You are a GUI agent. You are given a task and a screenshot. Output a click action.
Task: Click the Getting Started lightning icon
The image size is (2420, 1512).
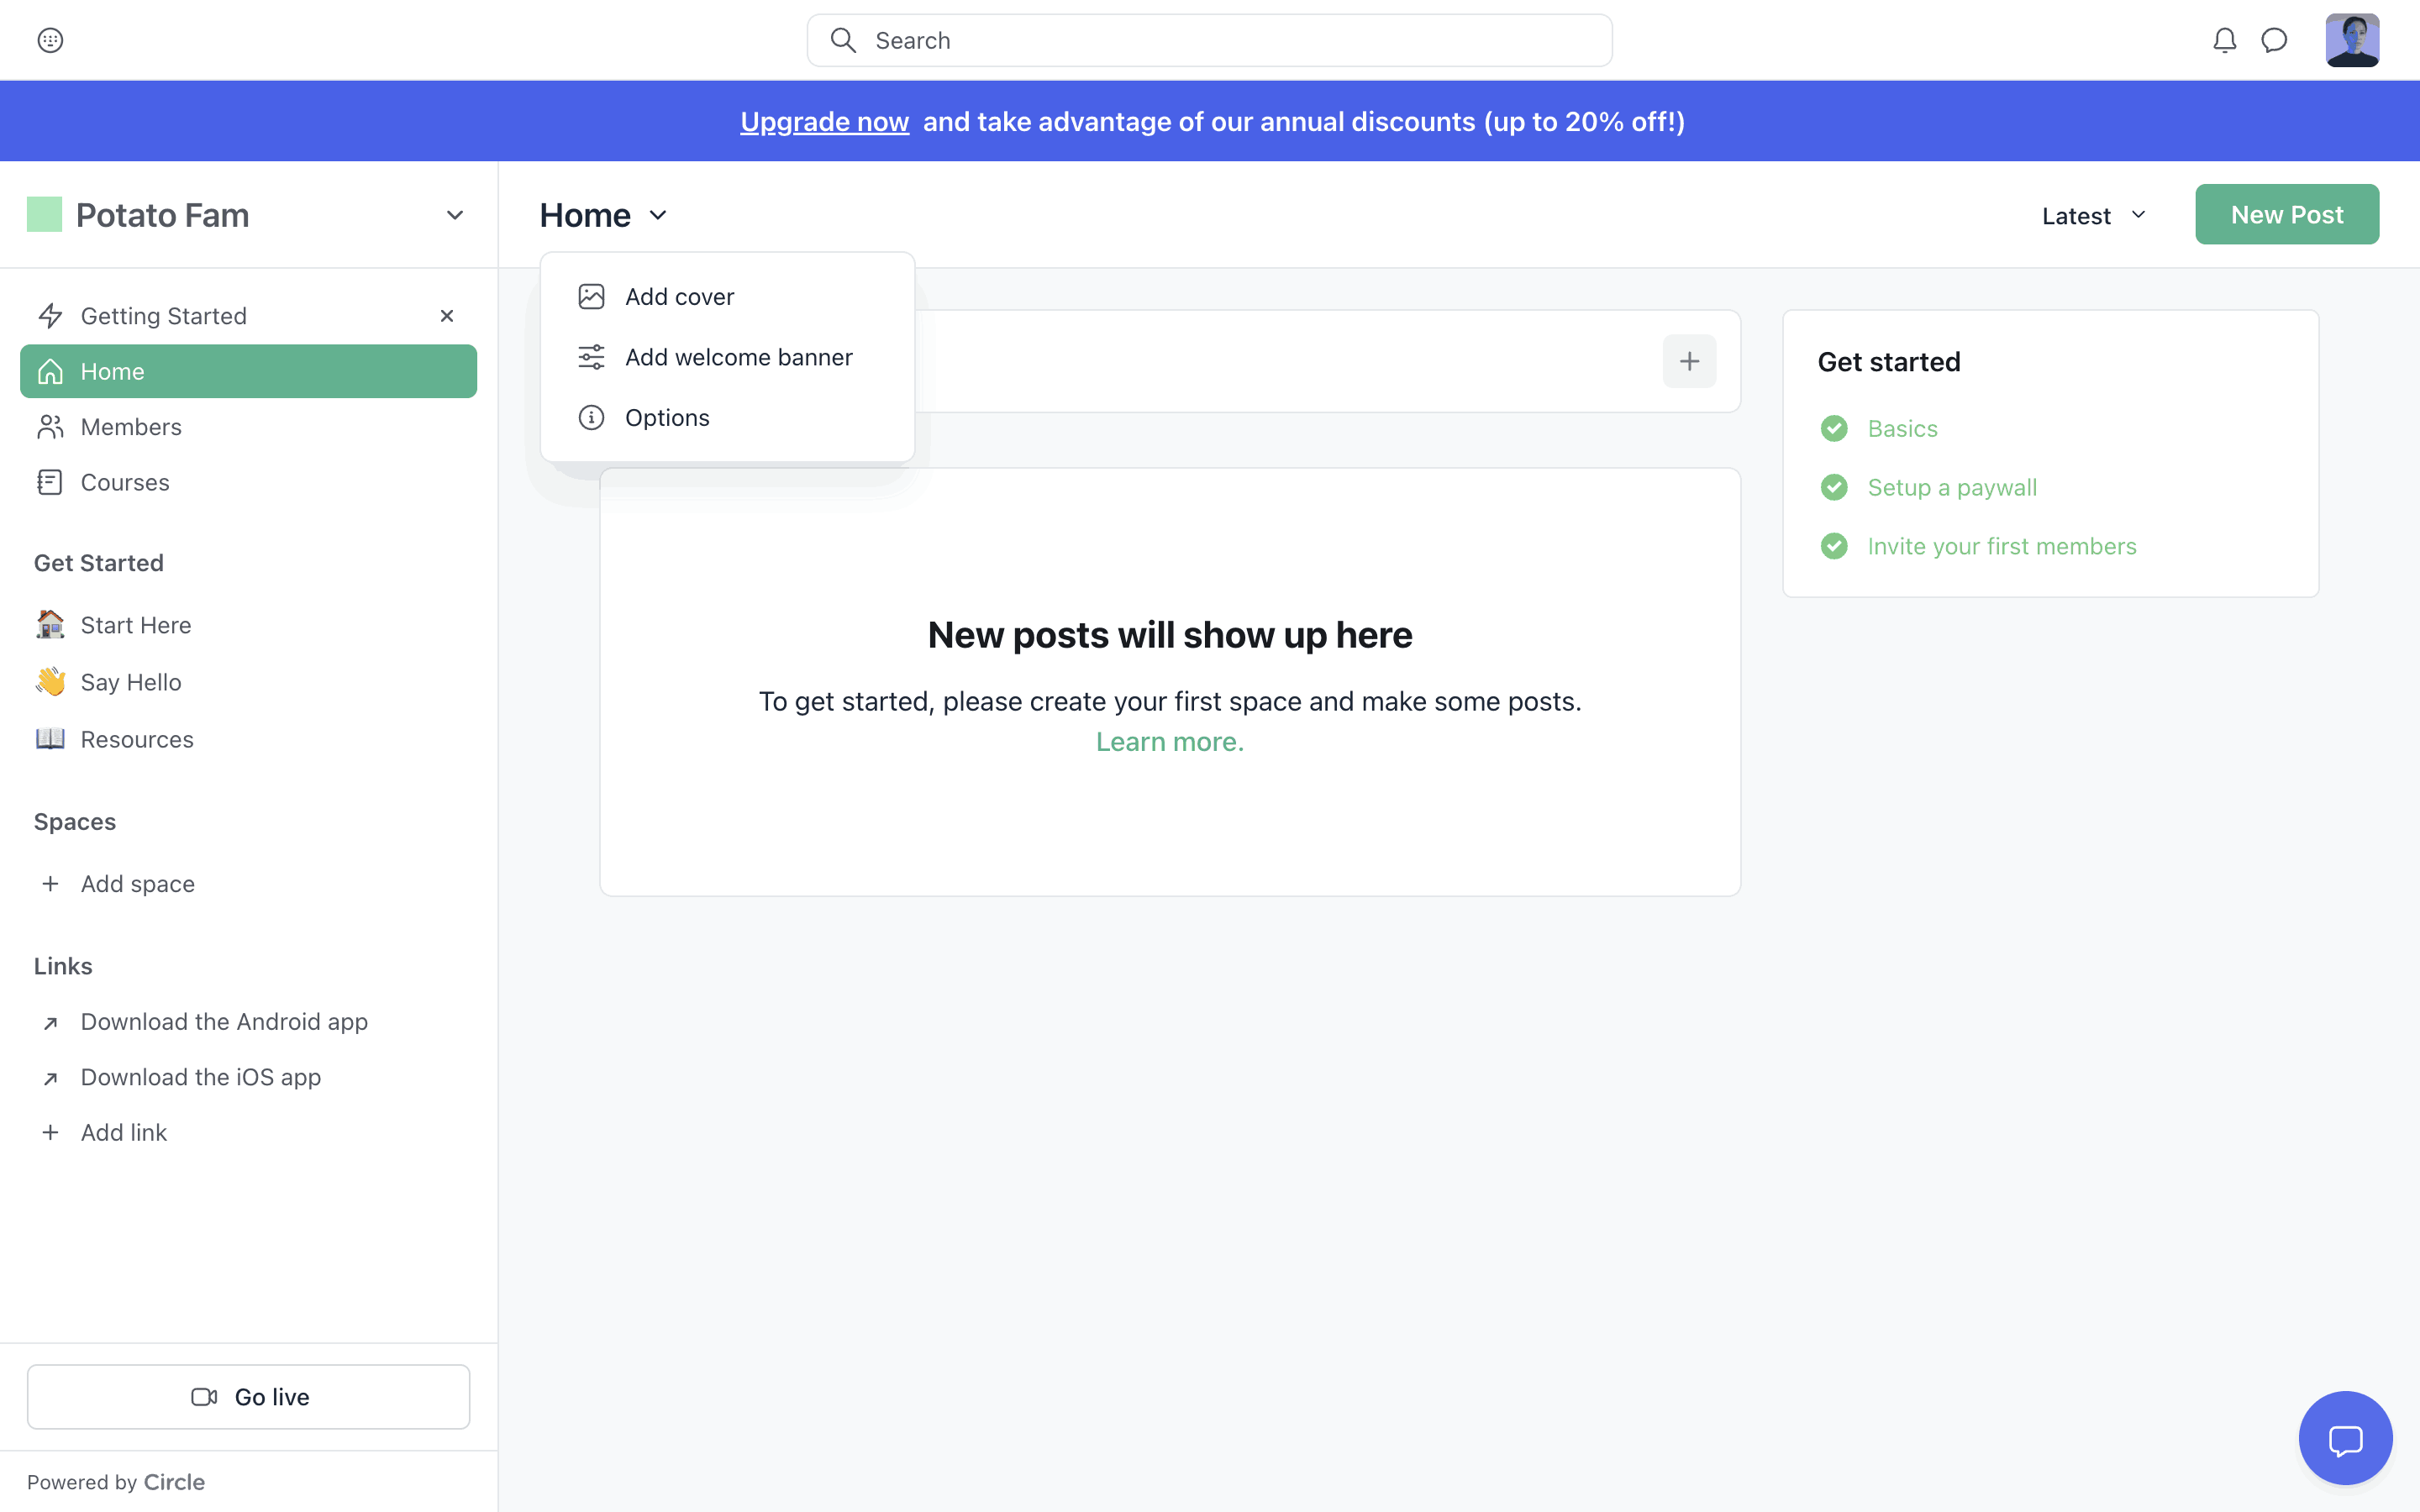(50, 316)
